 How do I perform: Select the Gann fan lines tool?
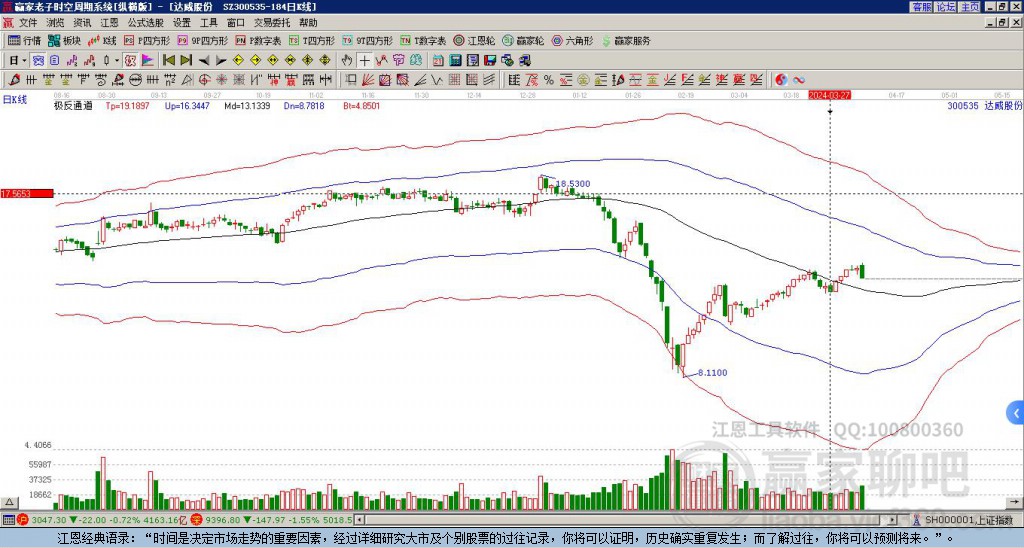click(x=368, y=80)
